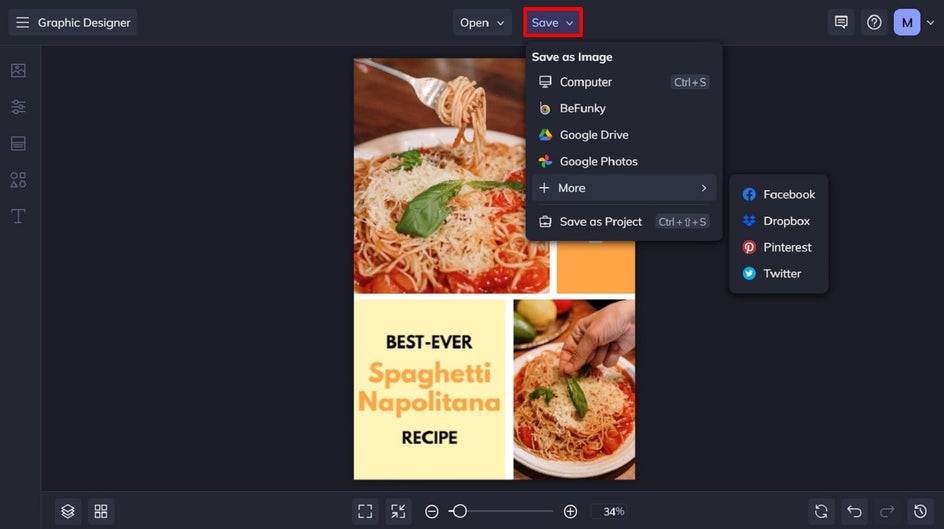Open the hamburger main menu
Image resolution: width=944 pixels, height=529 pixels.
(22, 22)
